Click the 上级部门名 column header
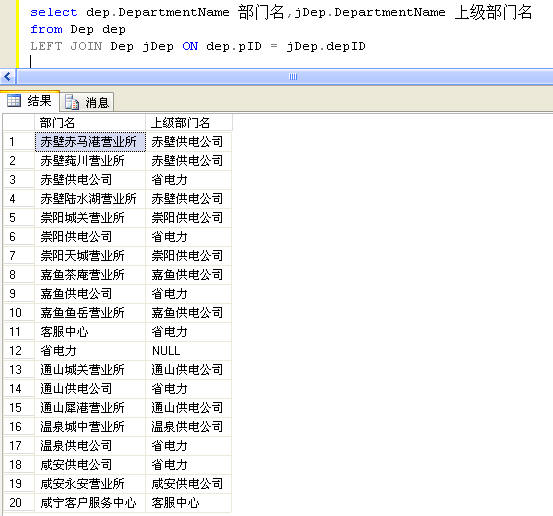This screenshot has width=553, height=516. click(189, 123)
